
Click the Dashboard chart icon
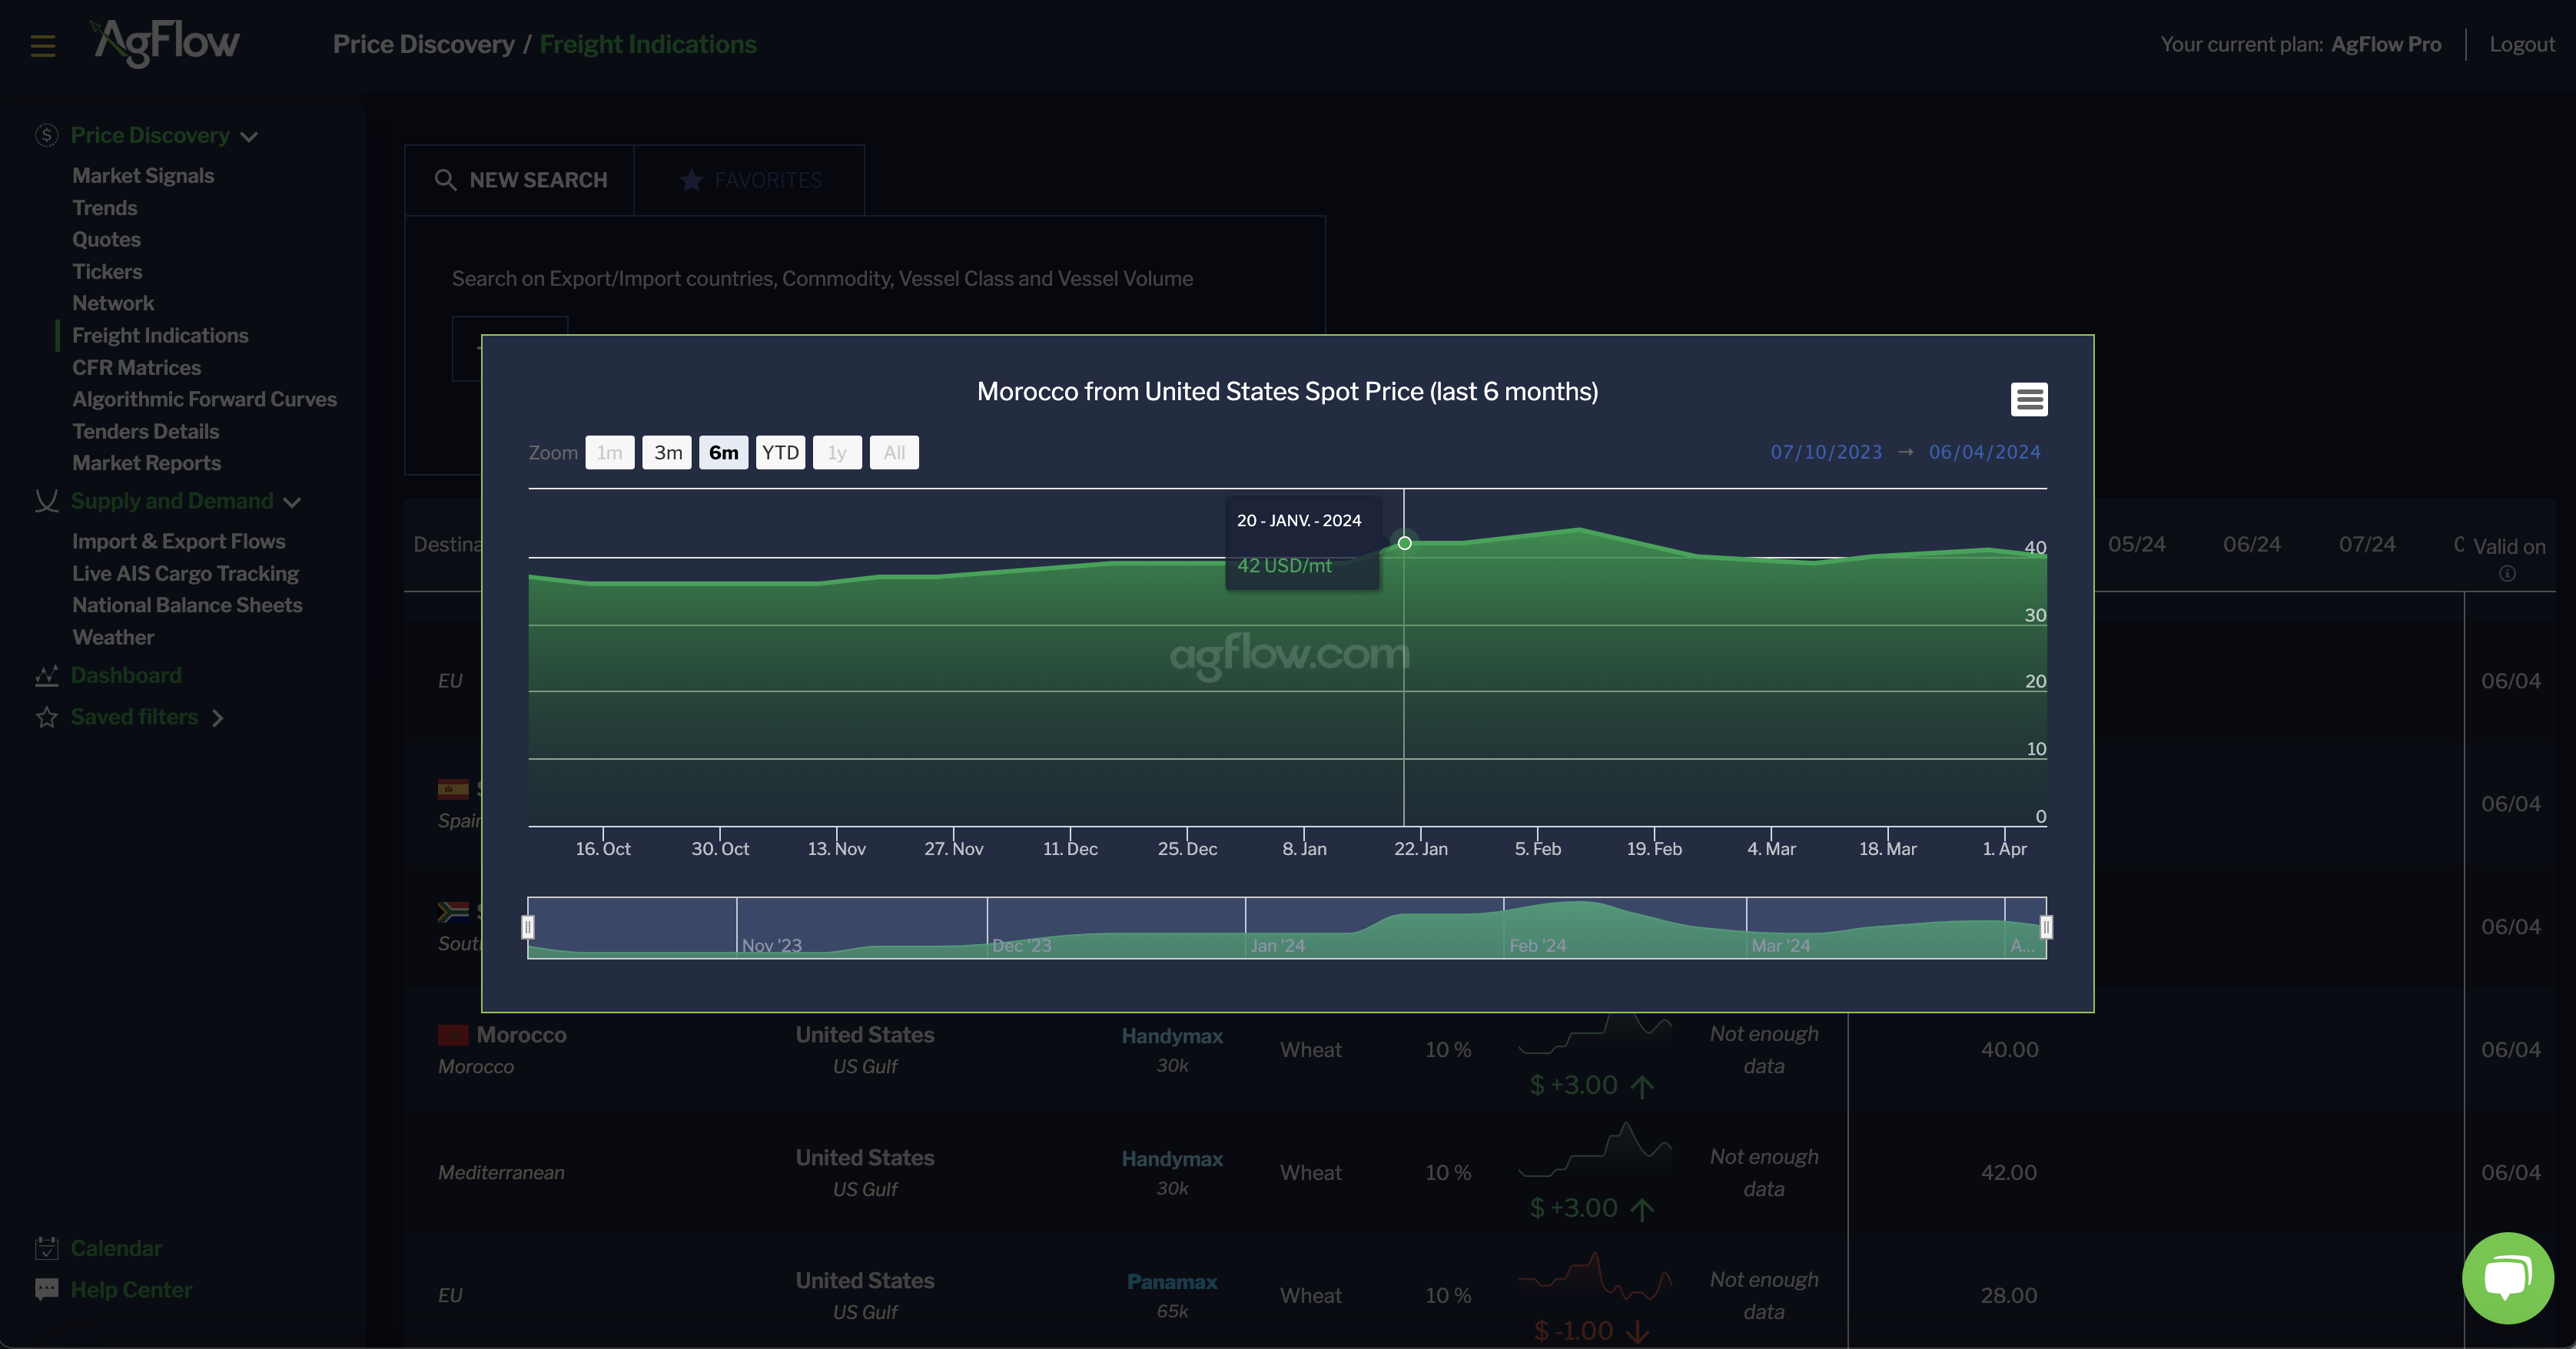point(46,676)
